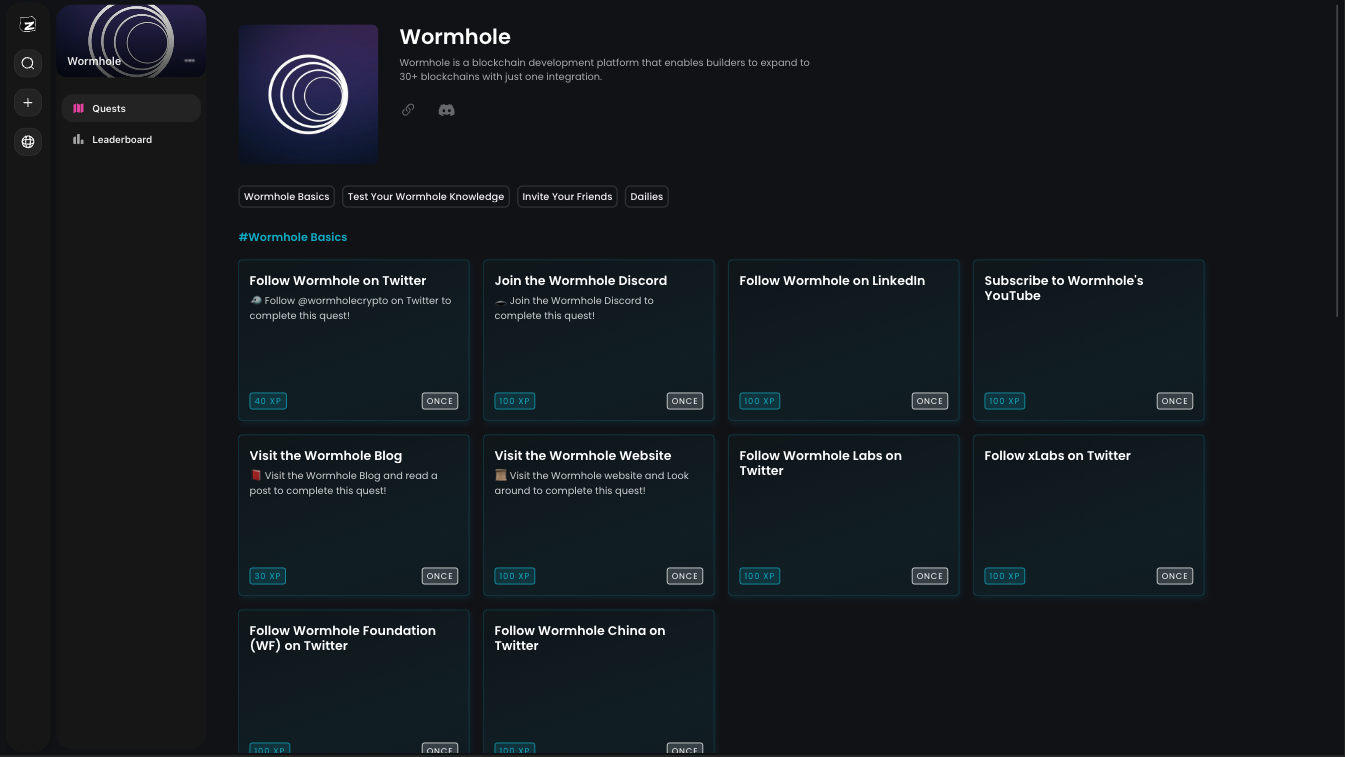Screen dimensions: 1345x757
Task: Open the Subscribe to Wormhole's YouTube quest
Action: (x=1088, y=340)
